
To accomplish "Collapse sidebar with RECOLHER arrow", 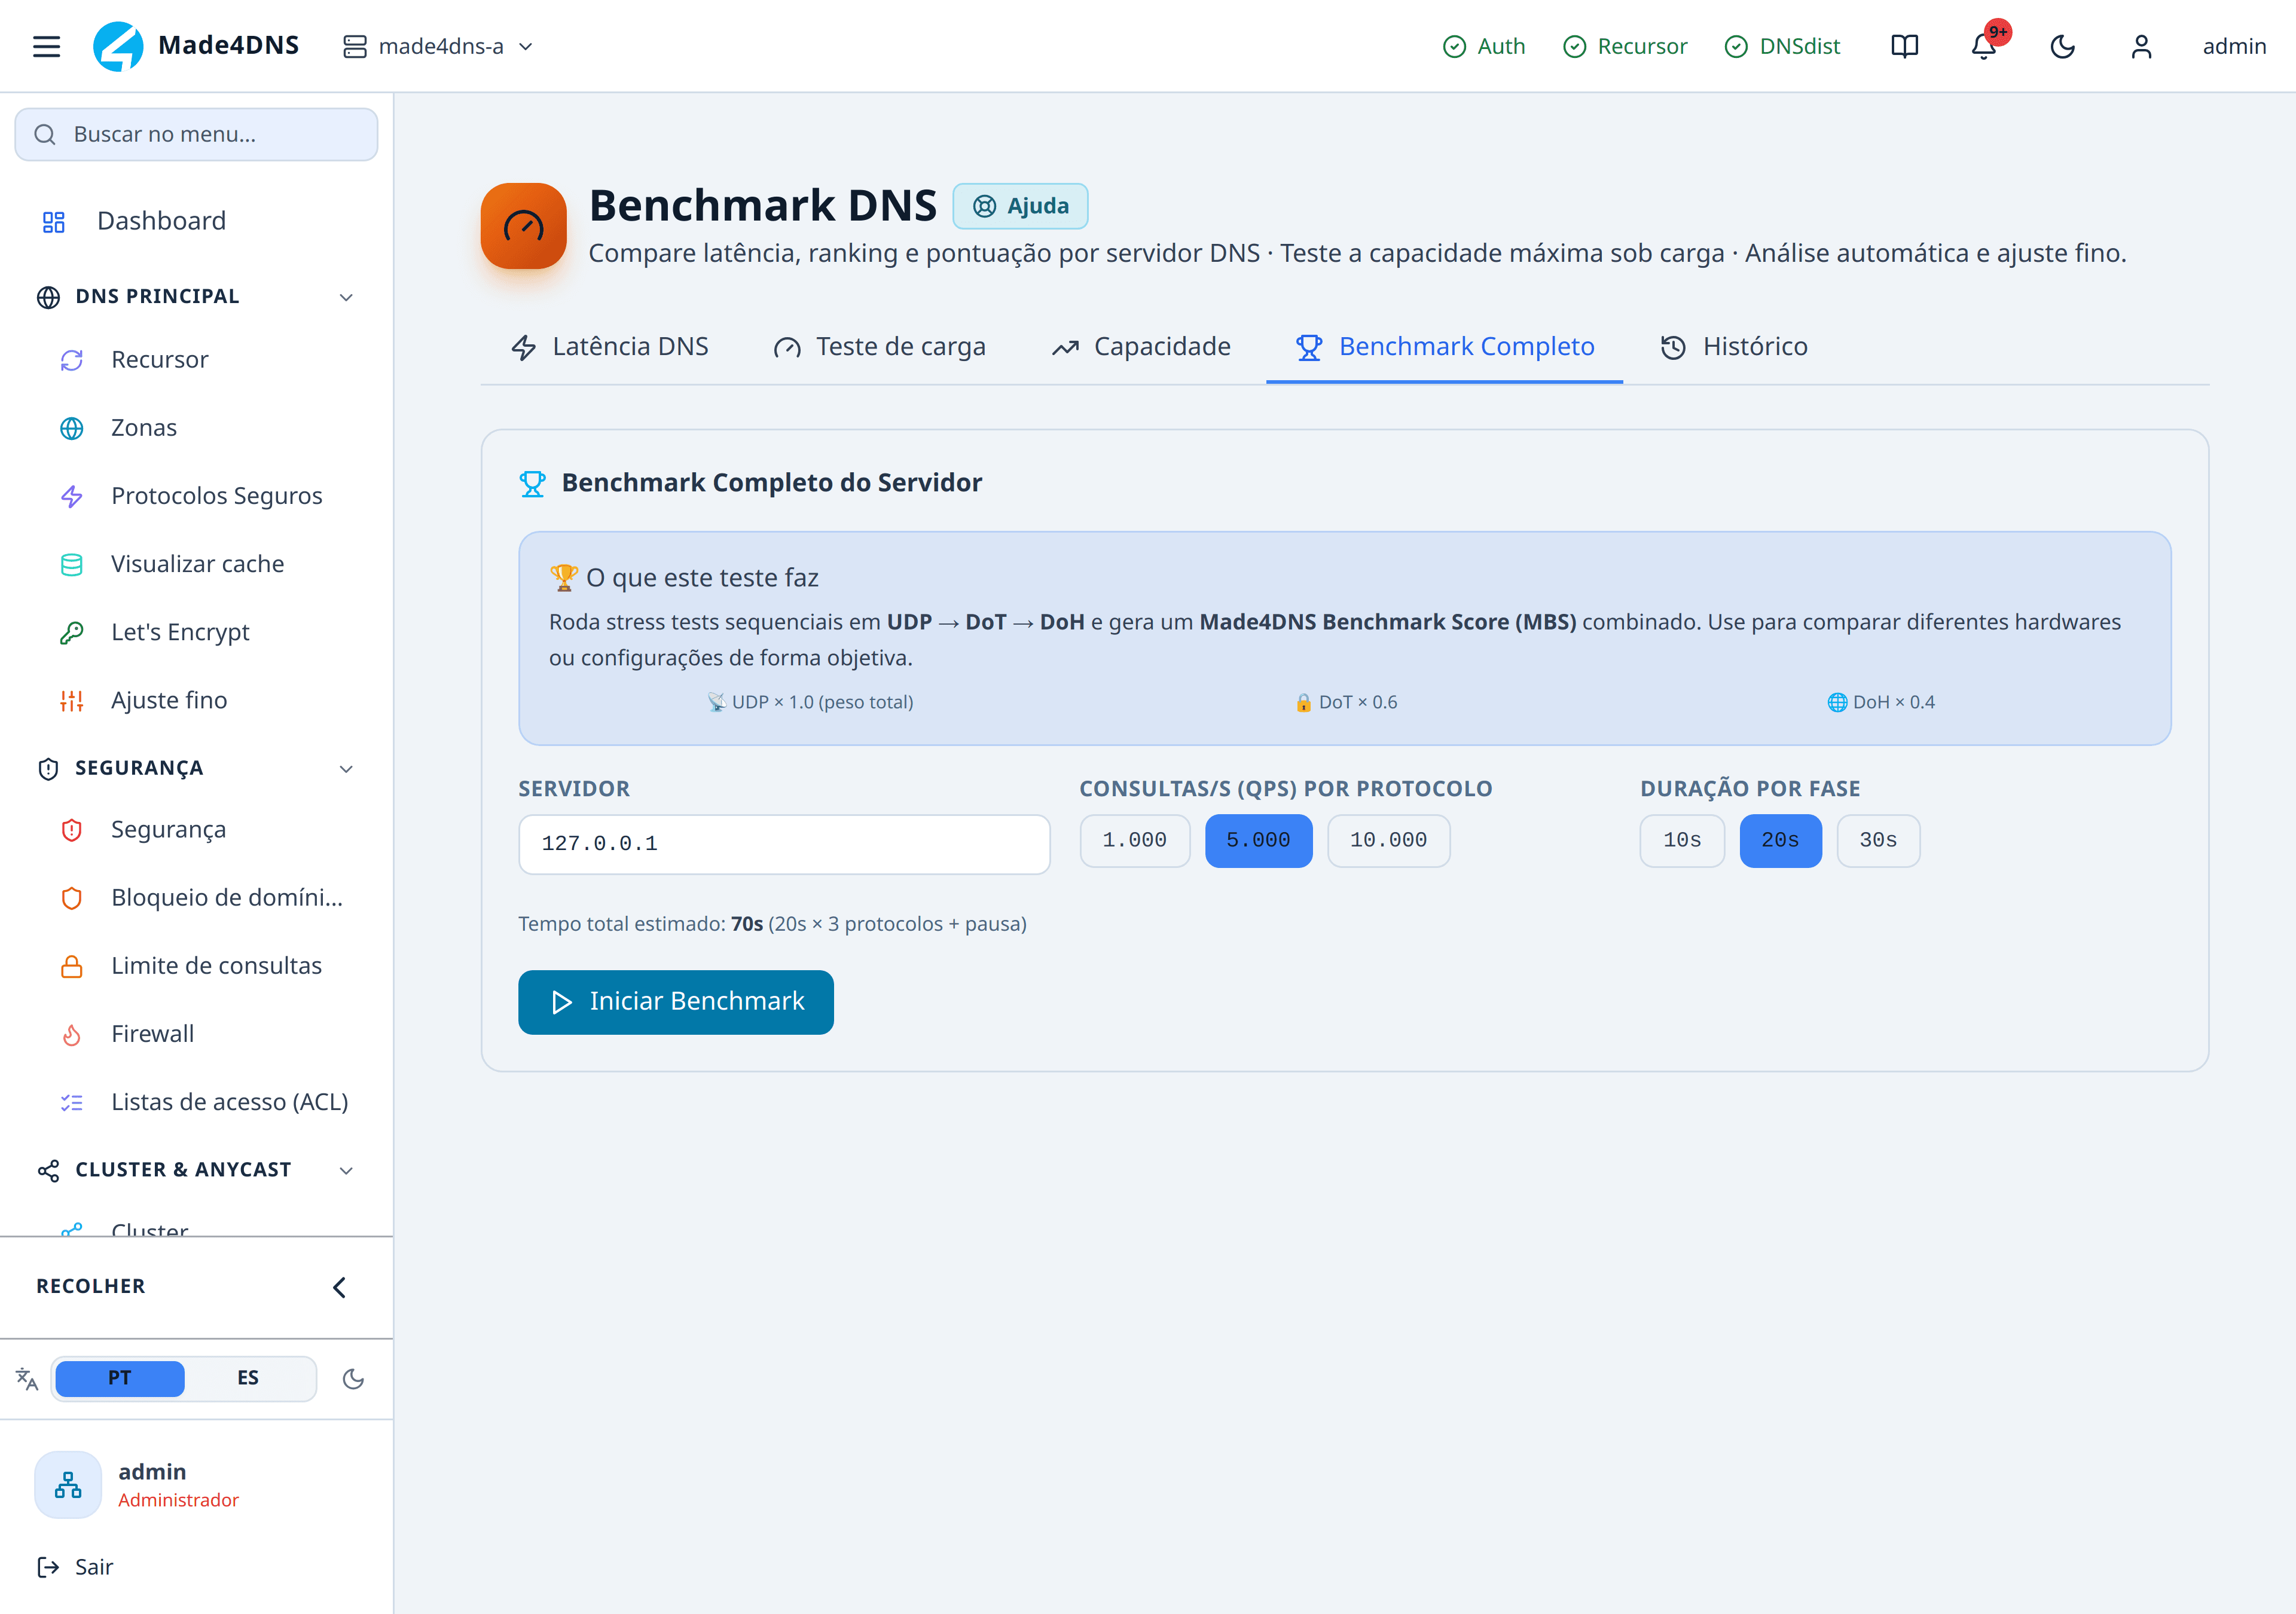I will pyautogui.click(x=339, y=1287).
